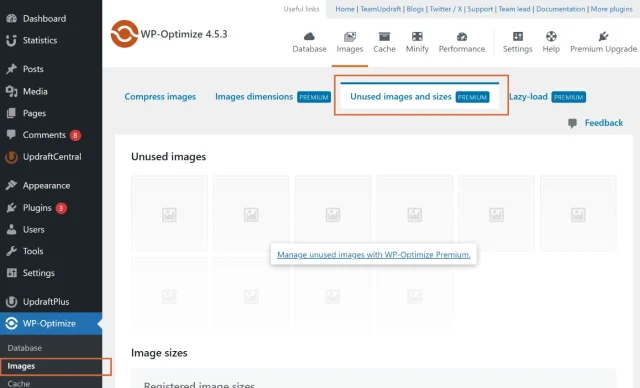Open the Team lead link
The image size is (640, 388).
[514, 9]
